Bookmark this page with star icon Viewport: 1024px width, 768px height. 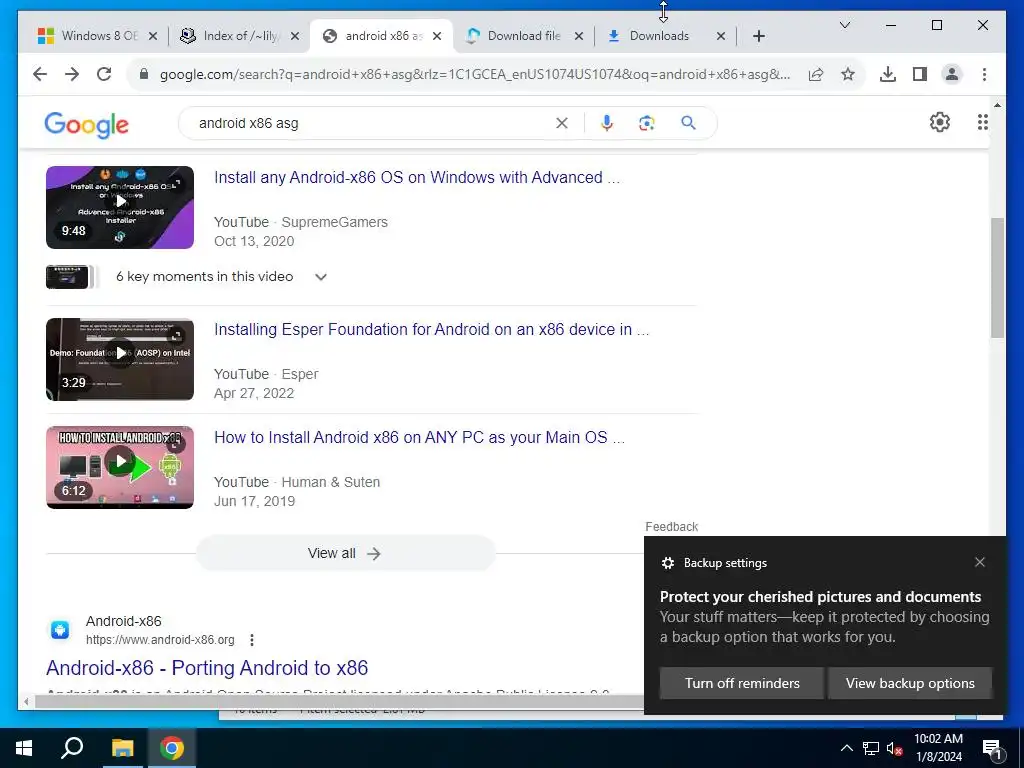pyautogui.click(x=848, y=74)
